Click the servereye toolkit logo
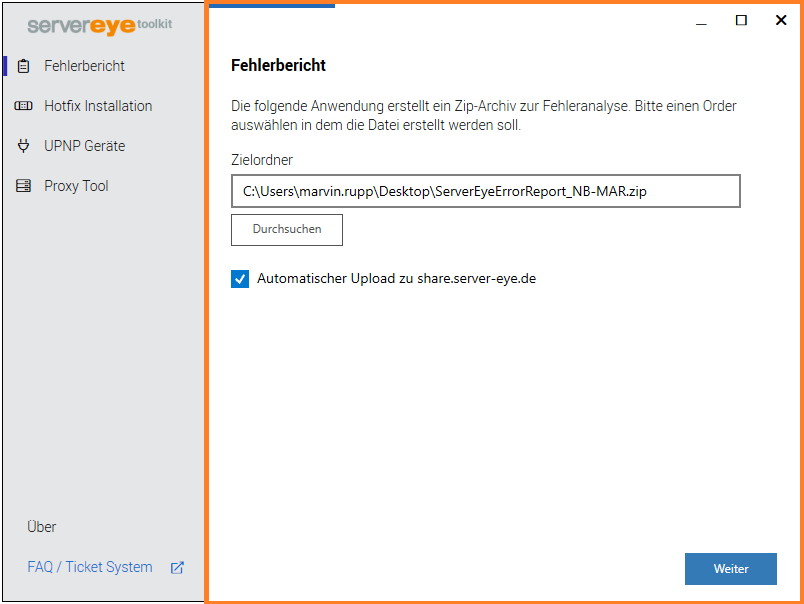The width and height of the screenshot is (804, 604). pos(100,25)
